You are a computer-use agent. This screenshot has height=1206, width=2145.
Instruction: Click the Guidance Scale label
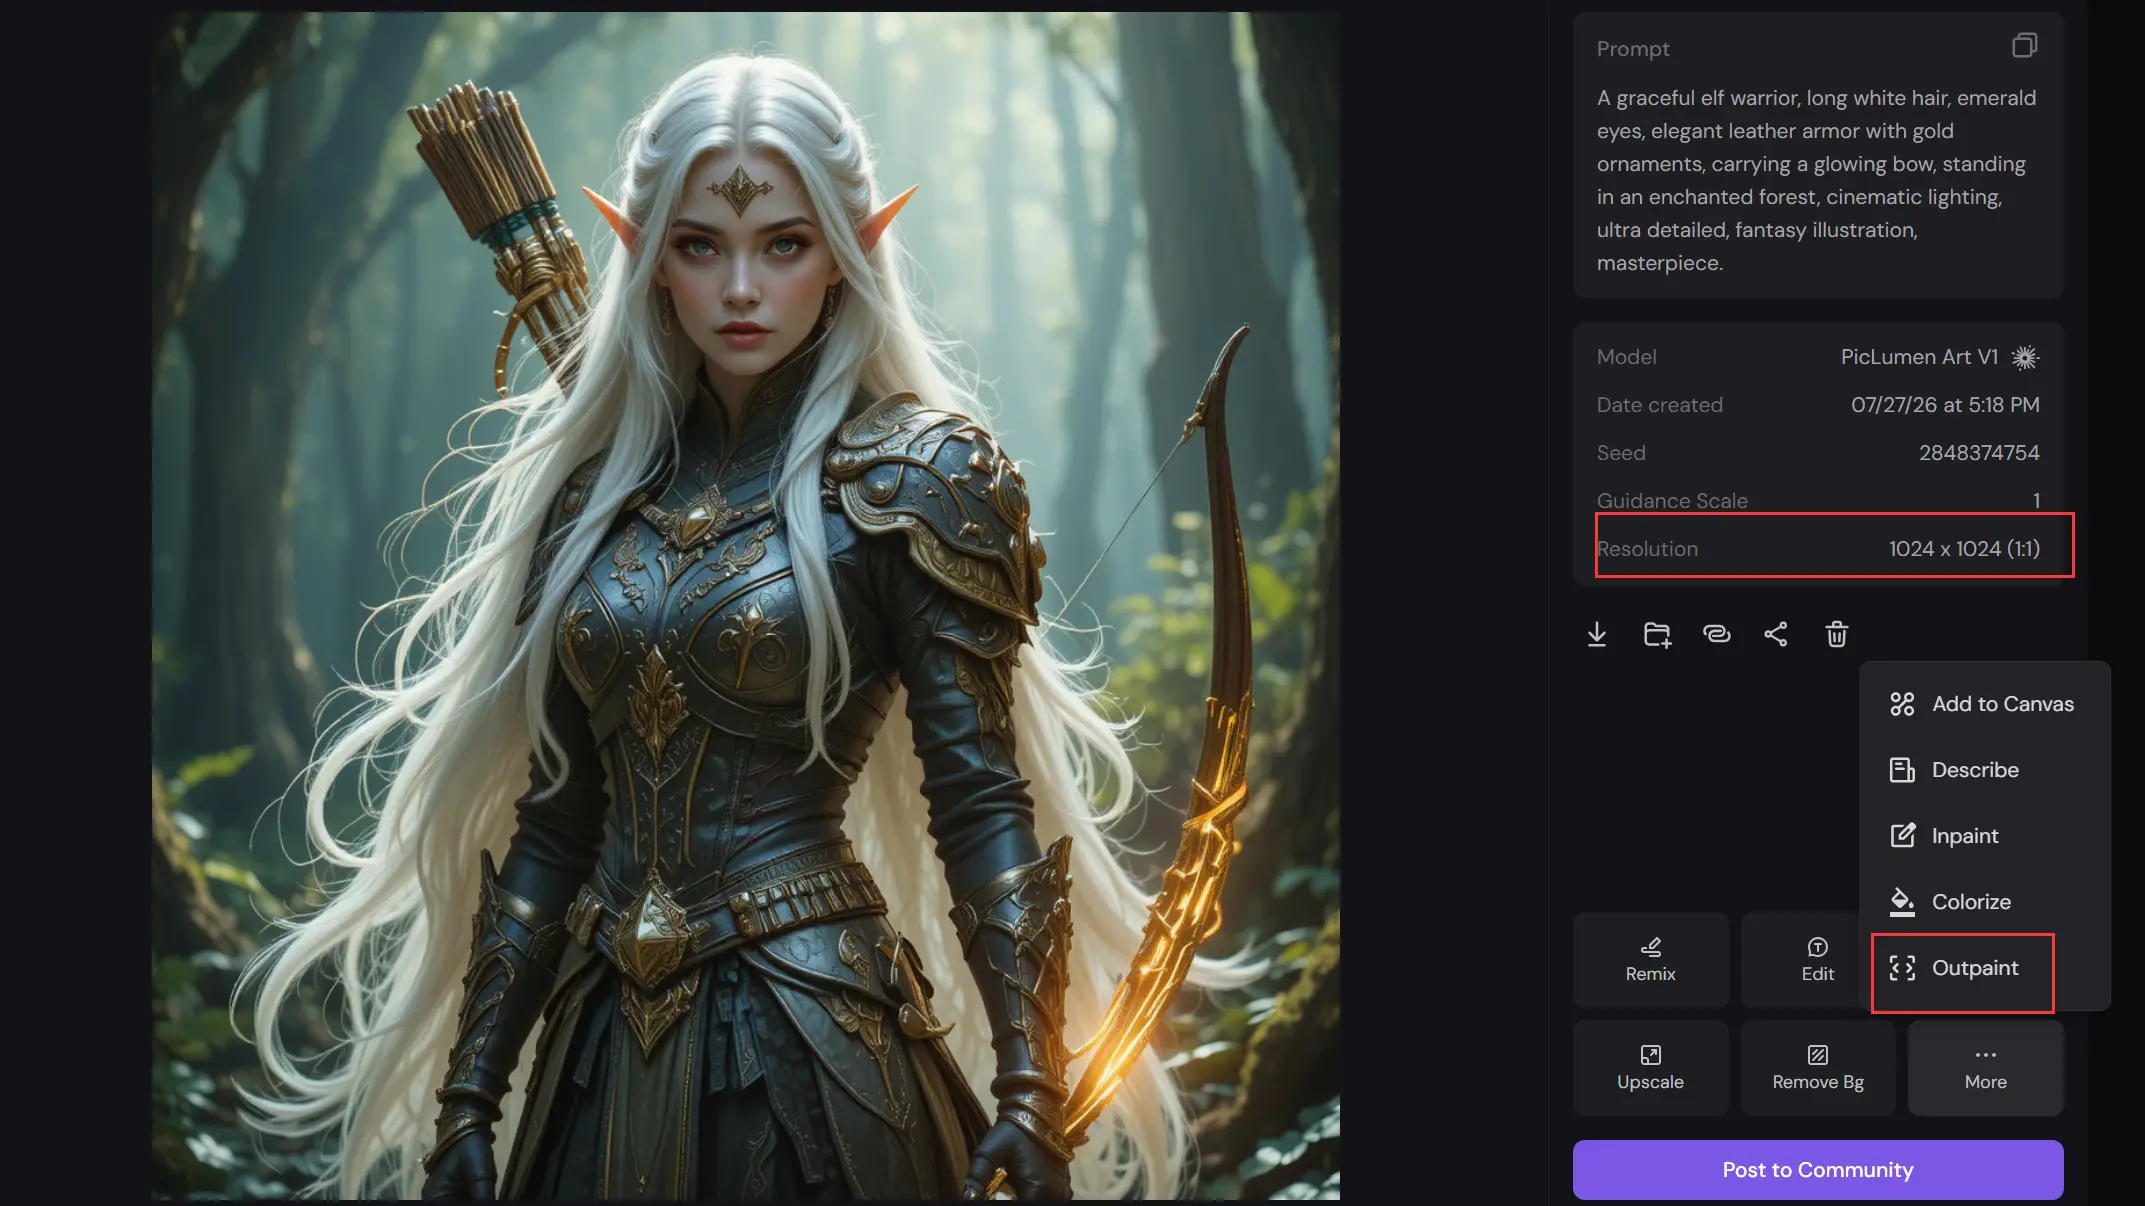[x=1672, y=501]
